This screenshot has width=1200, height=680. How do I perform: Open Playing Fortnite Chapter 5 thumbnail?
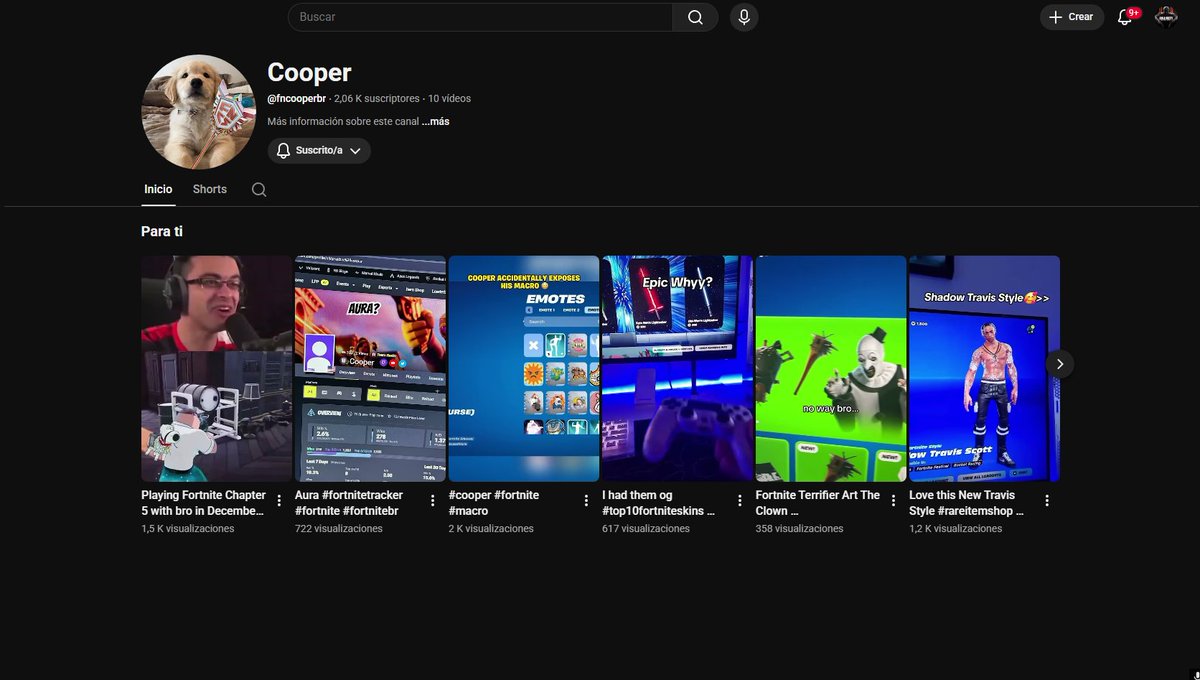coord(216,368)
